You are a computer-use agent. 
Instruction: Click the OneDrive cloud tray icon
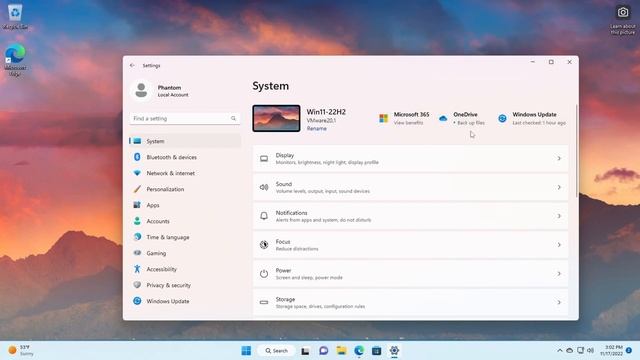click(x=570, y=351)
